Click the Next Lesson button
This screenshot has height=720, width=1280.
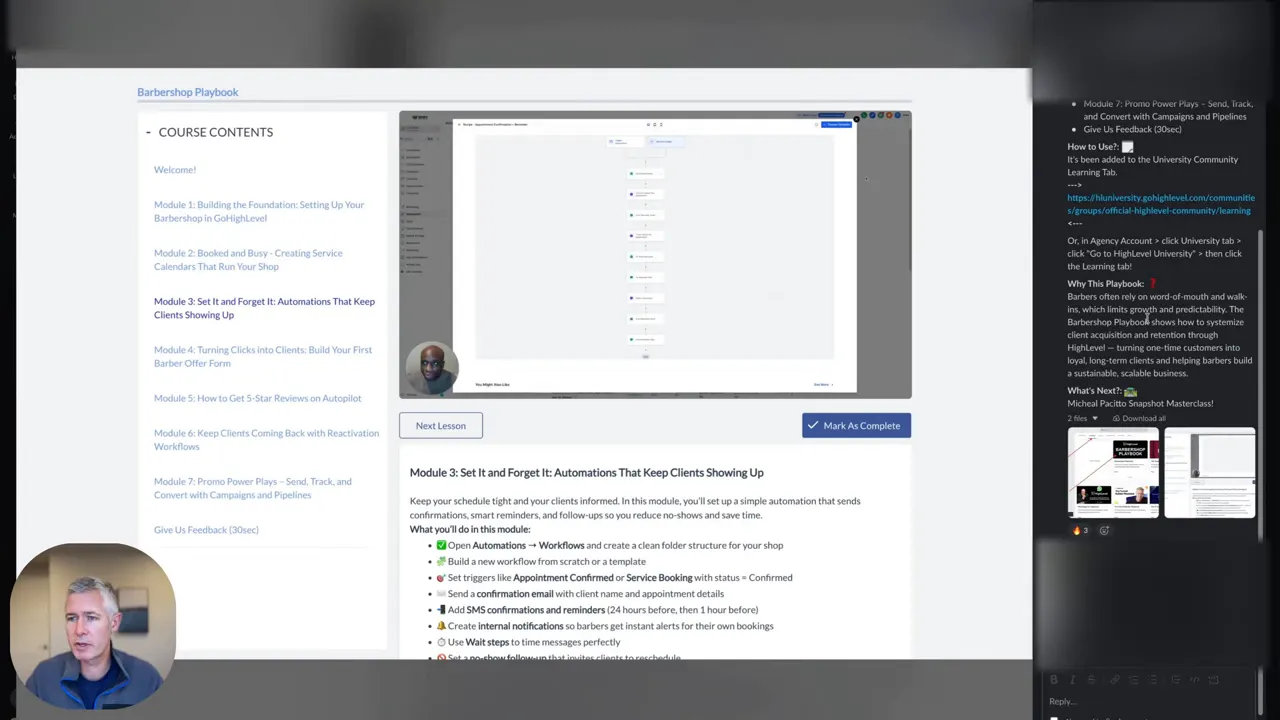[441, 426]
